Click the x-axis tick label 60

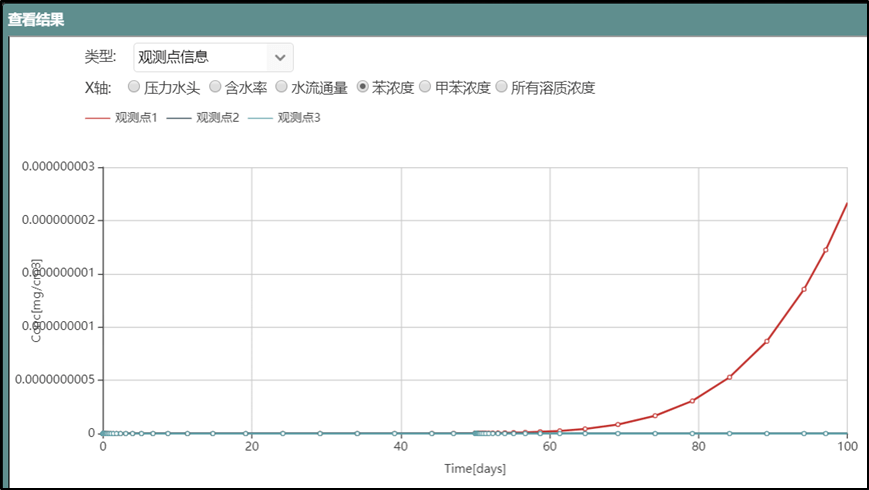click(x=550, y=447)
